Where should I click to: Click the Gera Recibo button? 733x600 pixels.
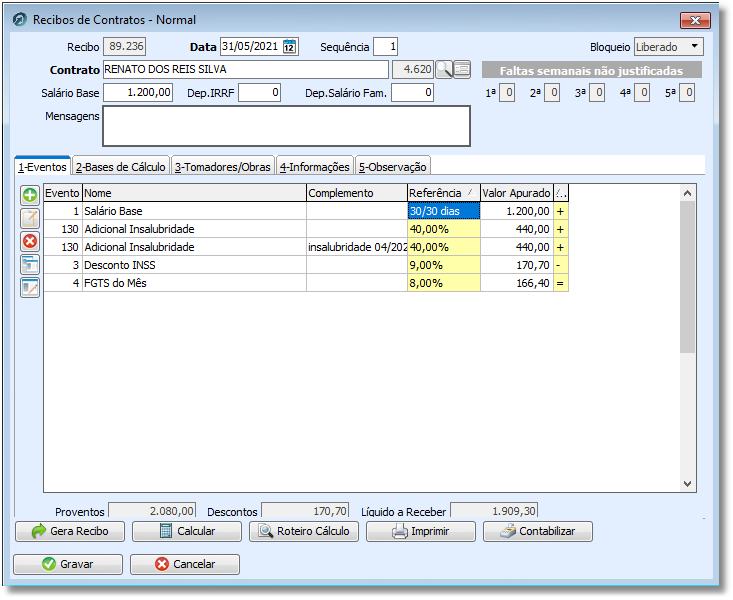(x=70, y=532)
